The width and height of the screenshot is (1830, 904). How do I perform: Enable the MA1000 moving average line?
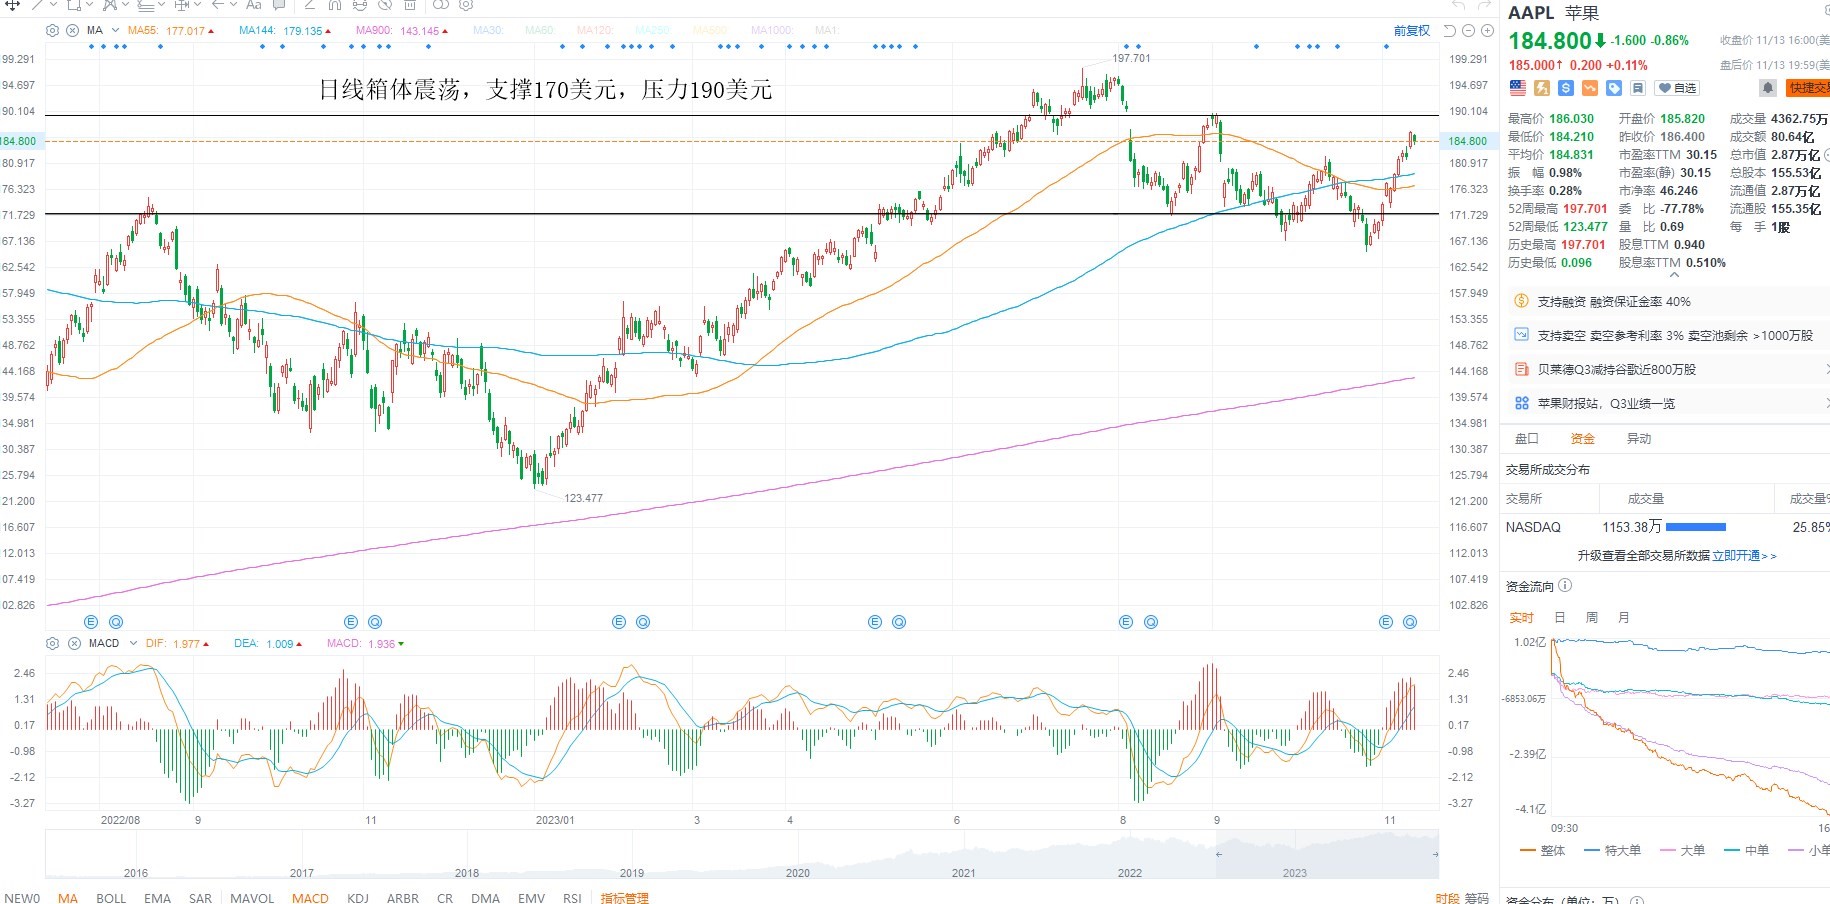point(772,31)
